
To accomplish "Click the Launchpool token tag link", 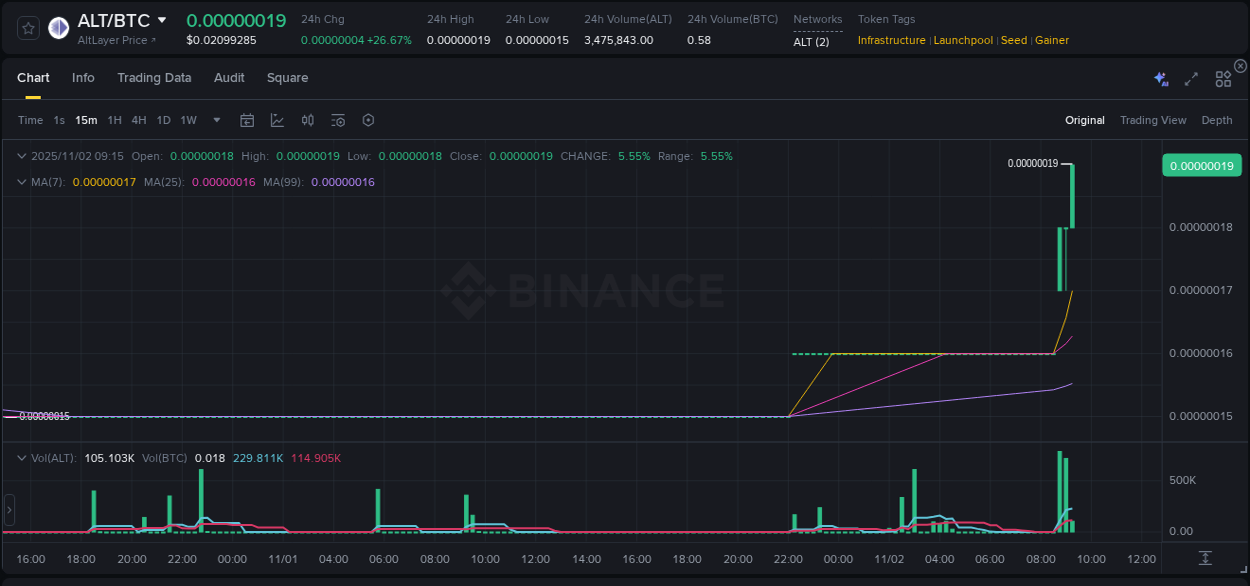I will 963,40.
